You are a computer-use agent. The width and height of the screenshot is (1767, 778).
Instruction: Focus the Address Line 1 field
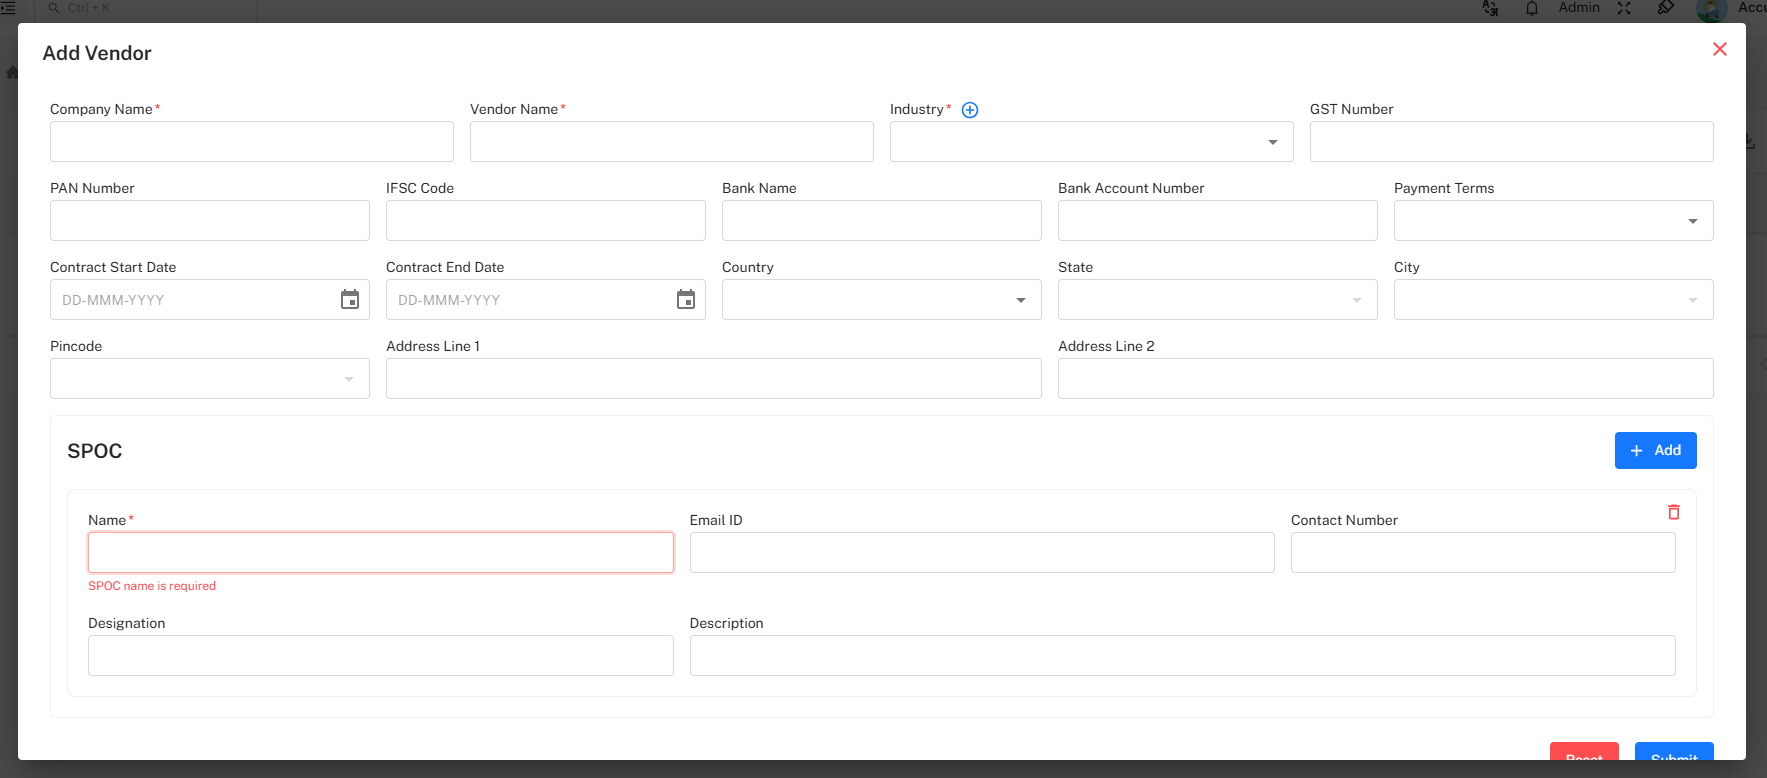coord(713,379)
